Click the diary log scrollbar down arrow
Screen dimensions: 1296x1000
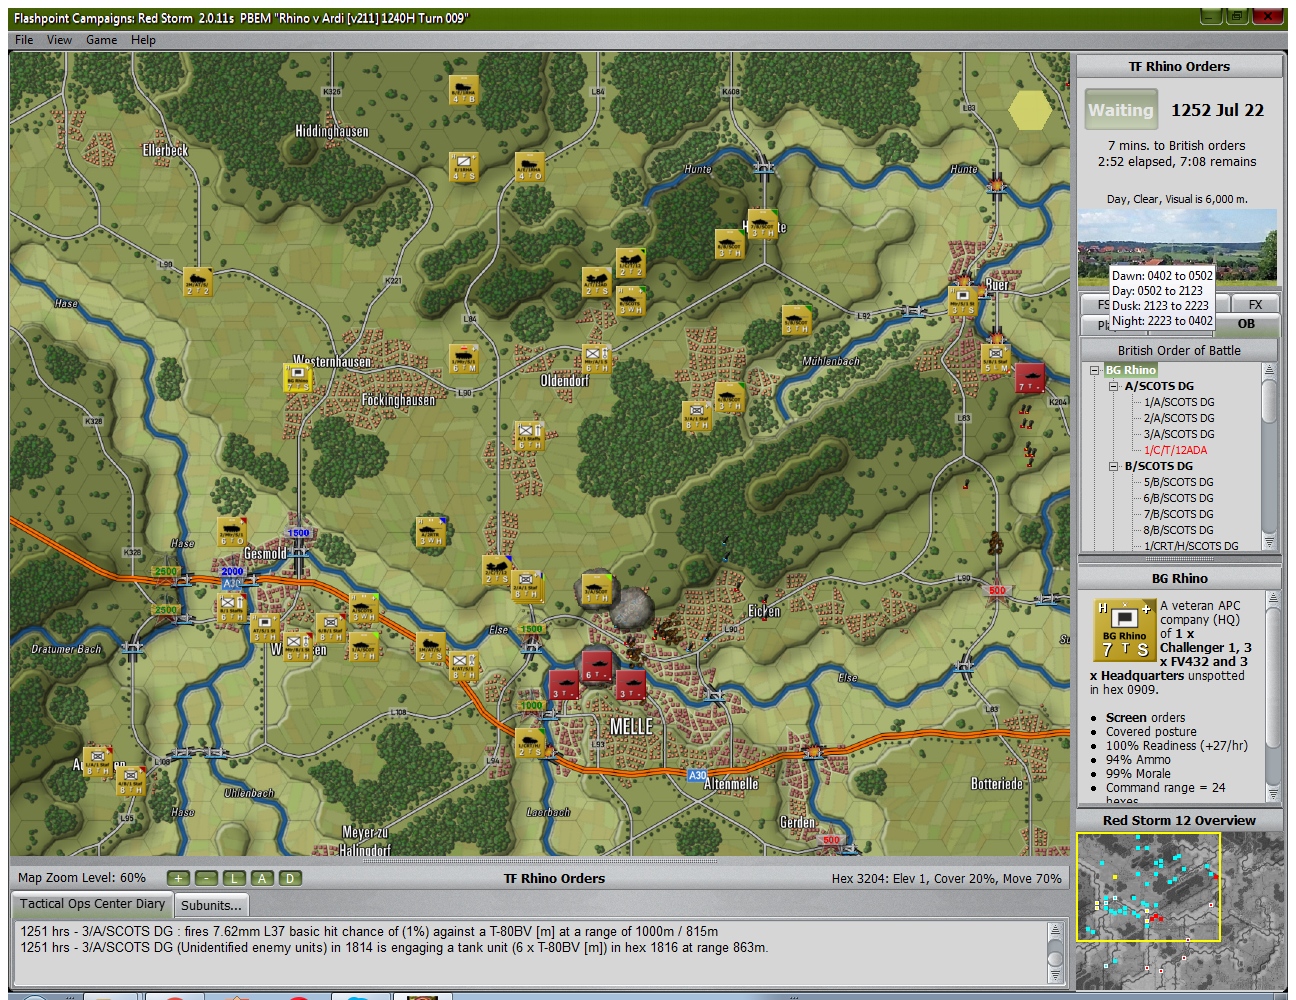[x=1055, y=976]
